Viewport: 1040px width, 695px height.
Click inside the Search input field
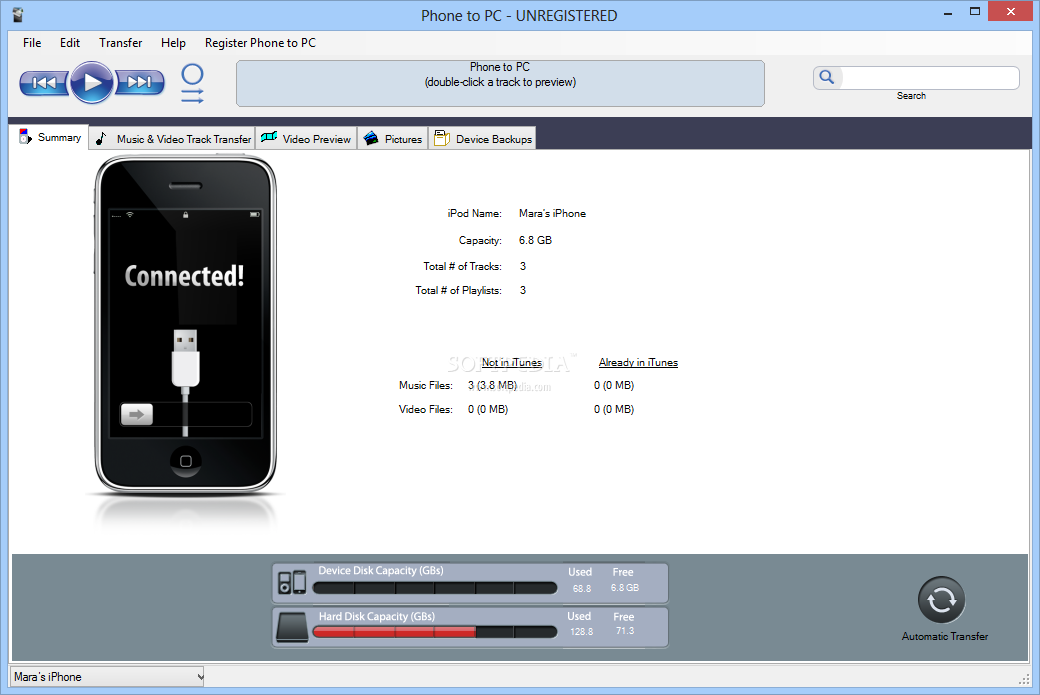929,77
